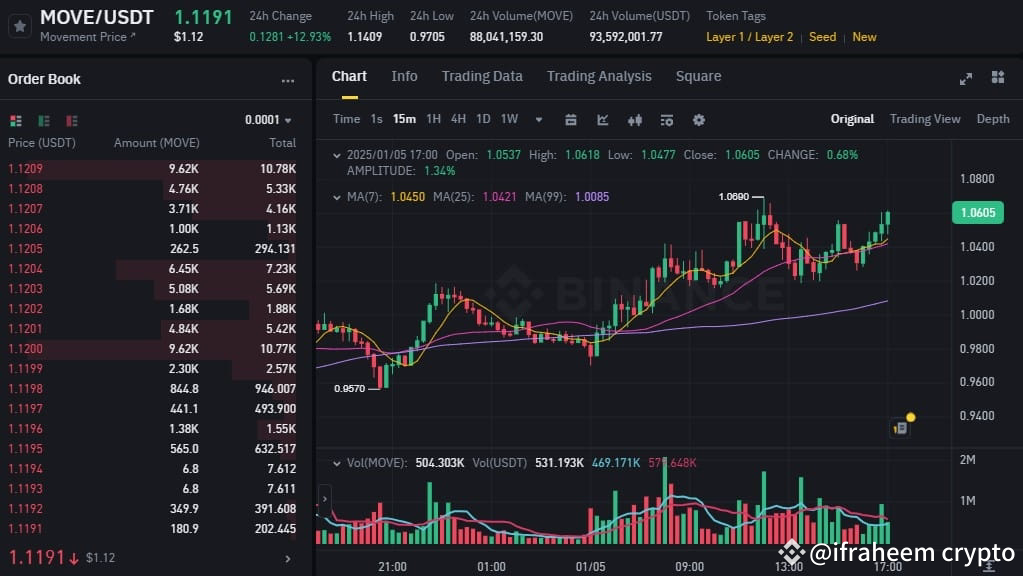Click the fullscreen expand icon above the chart
The width and height of the screenshot is (1023, 576).
[x=965, y=77]
